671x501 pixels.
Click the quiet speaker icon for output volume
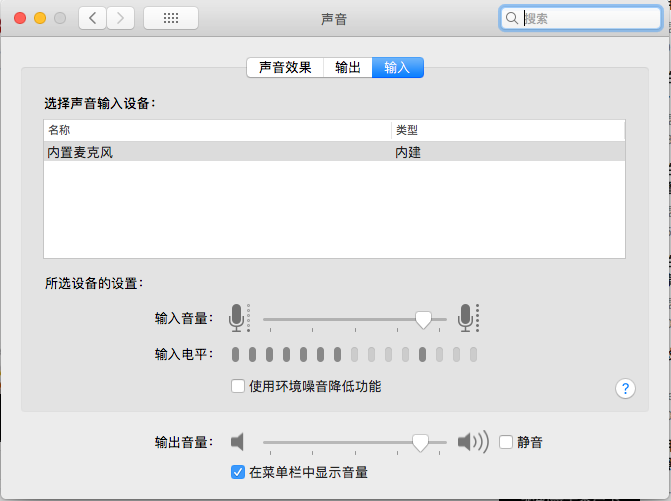click(238, 442)
